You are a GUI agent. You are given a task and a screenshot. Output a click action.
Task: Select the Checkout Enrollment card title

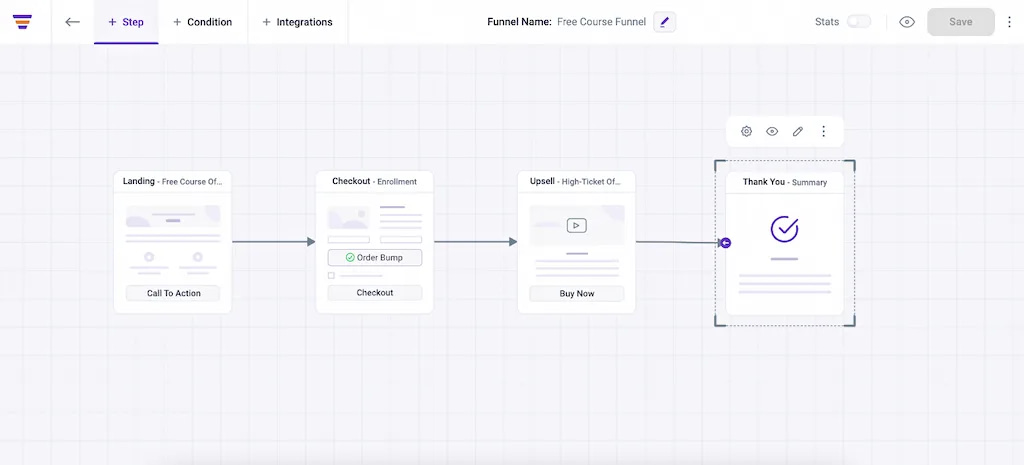click(375, 182)
